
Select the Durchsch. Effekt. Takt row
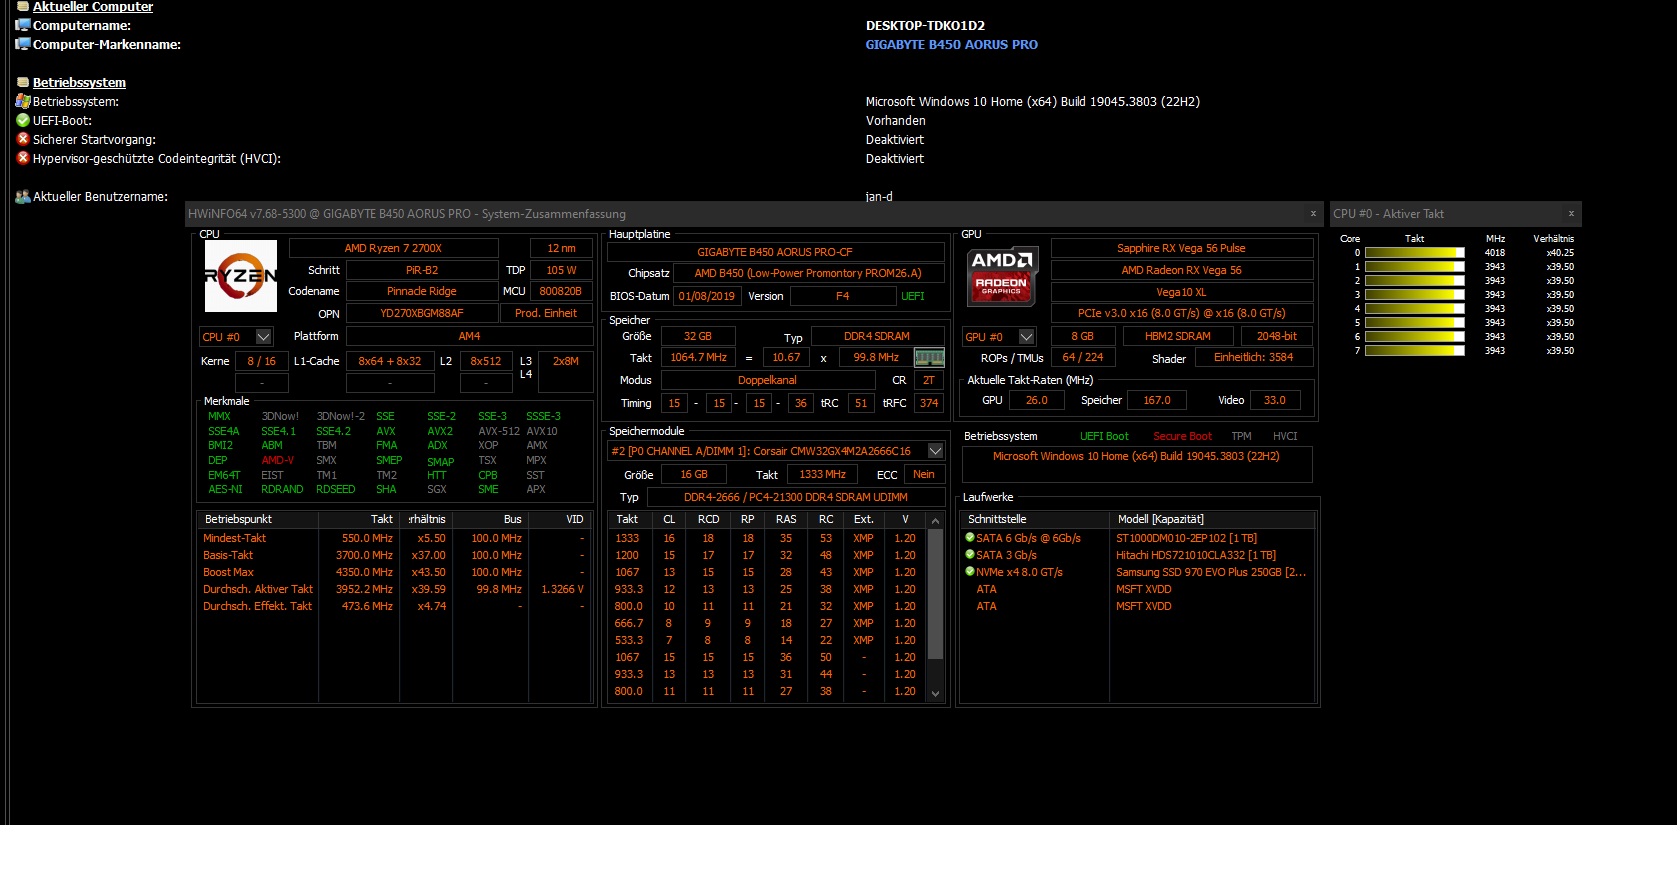pyautogui.click(x=394, y=606)
